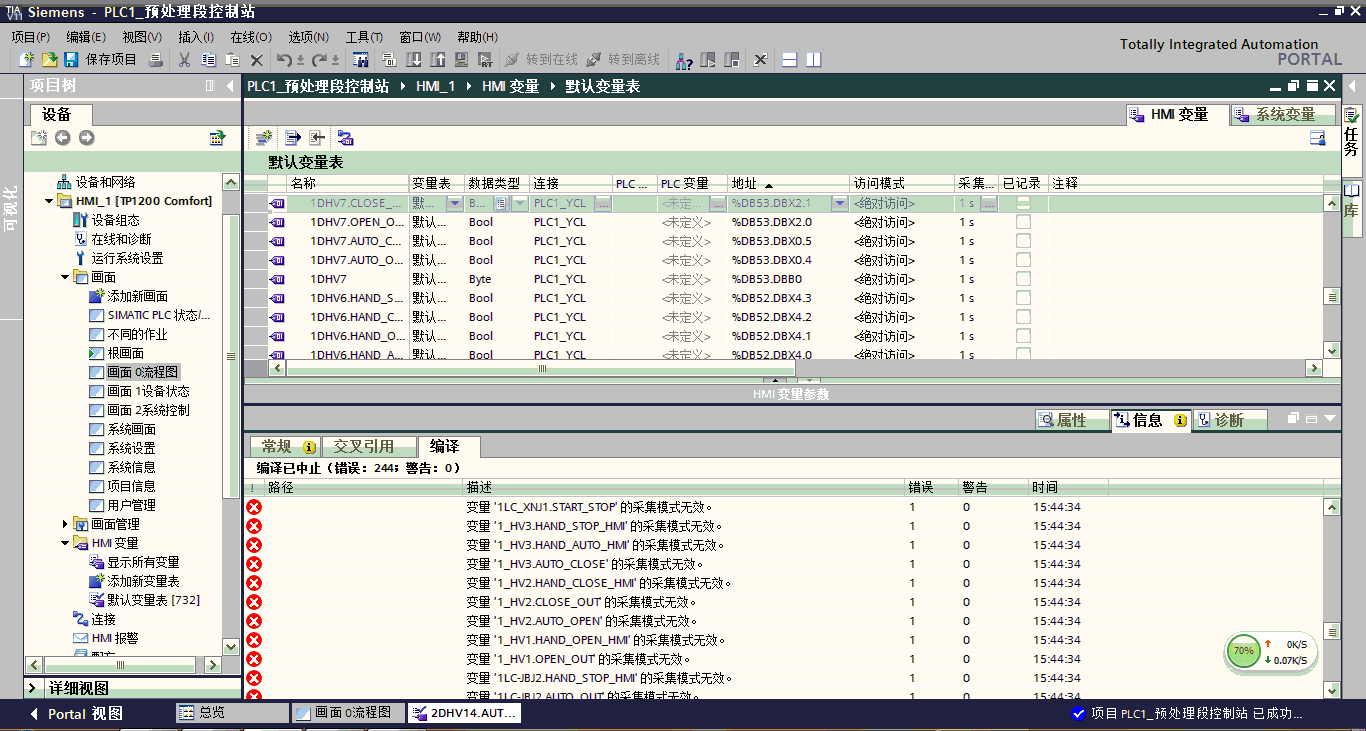1366x731 pixels.
Task: Switch to the 诊断 tab
Action: pos(1230,420)
